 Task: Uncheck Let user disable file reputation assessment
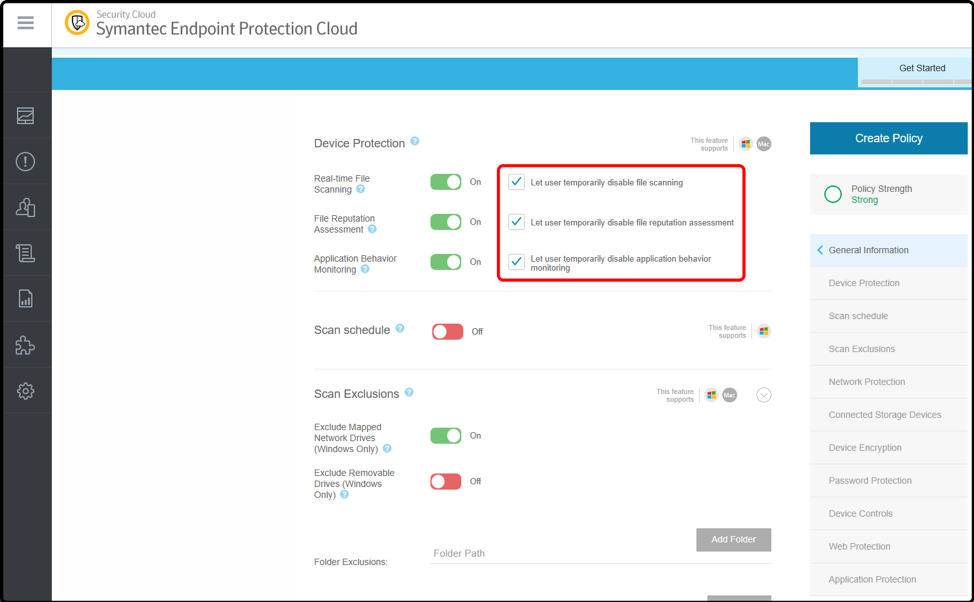tap(516, 222)
